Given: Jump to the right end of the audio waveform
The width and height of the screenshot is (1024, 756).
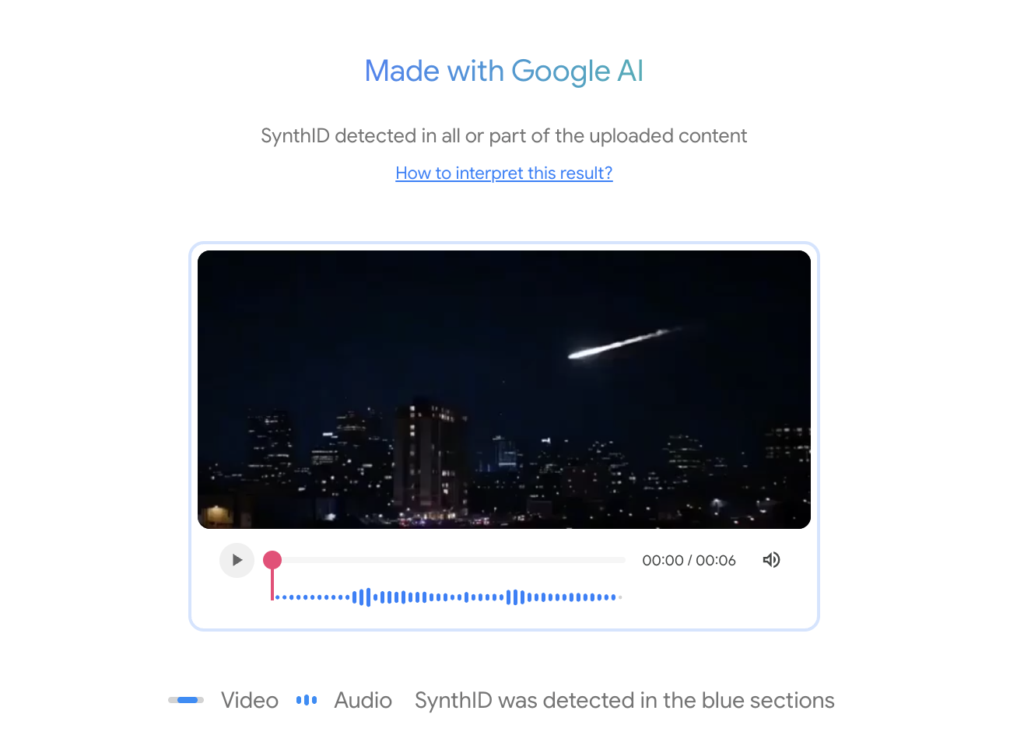Looking at the screenshot, I should pyautogui.click(x=618, y=597).
